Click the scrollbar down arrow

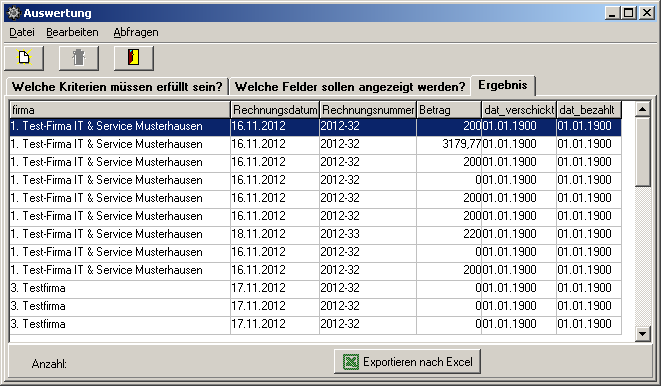pos(642,334)
